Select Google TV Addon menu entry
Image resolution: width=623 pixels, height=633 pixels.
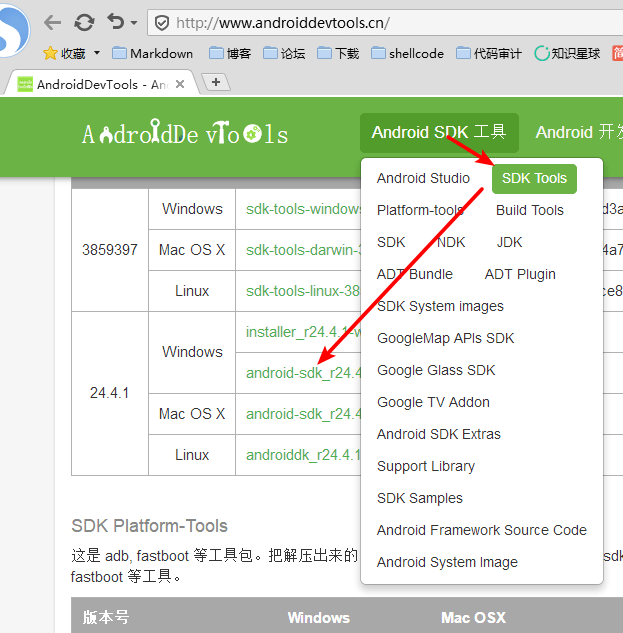pos(433,402)
